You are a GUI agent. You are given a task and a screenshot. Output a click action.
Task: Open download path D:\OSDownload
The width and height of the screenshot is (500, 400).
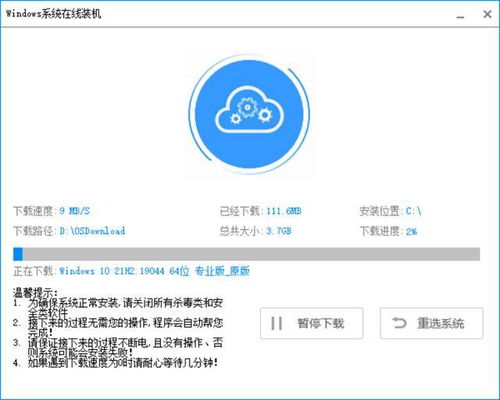click(92, 231)
